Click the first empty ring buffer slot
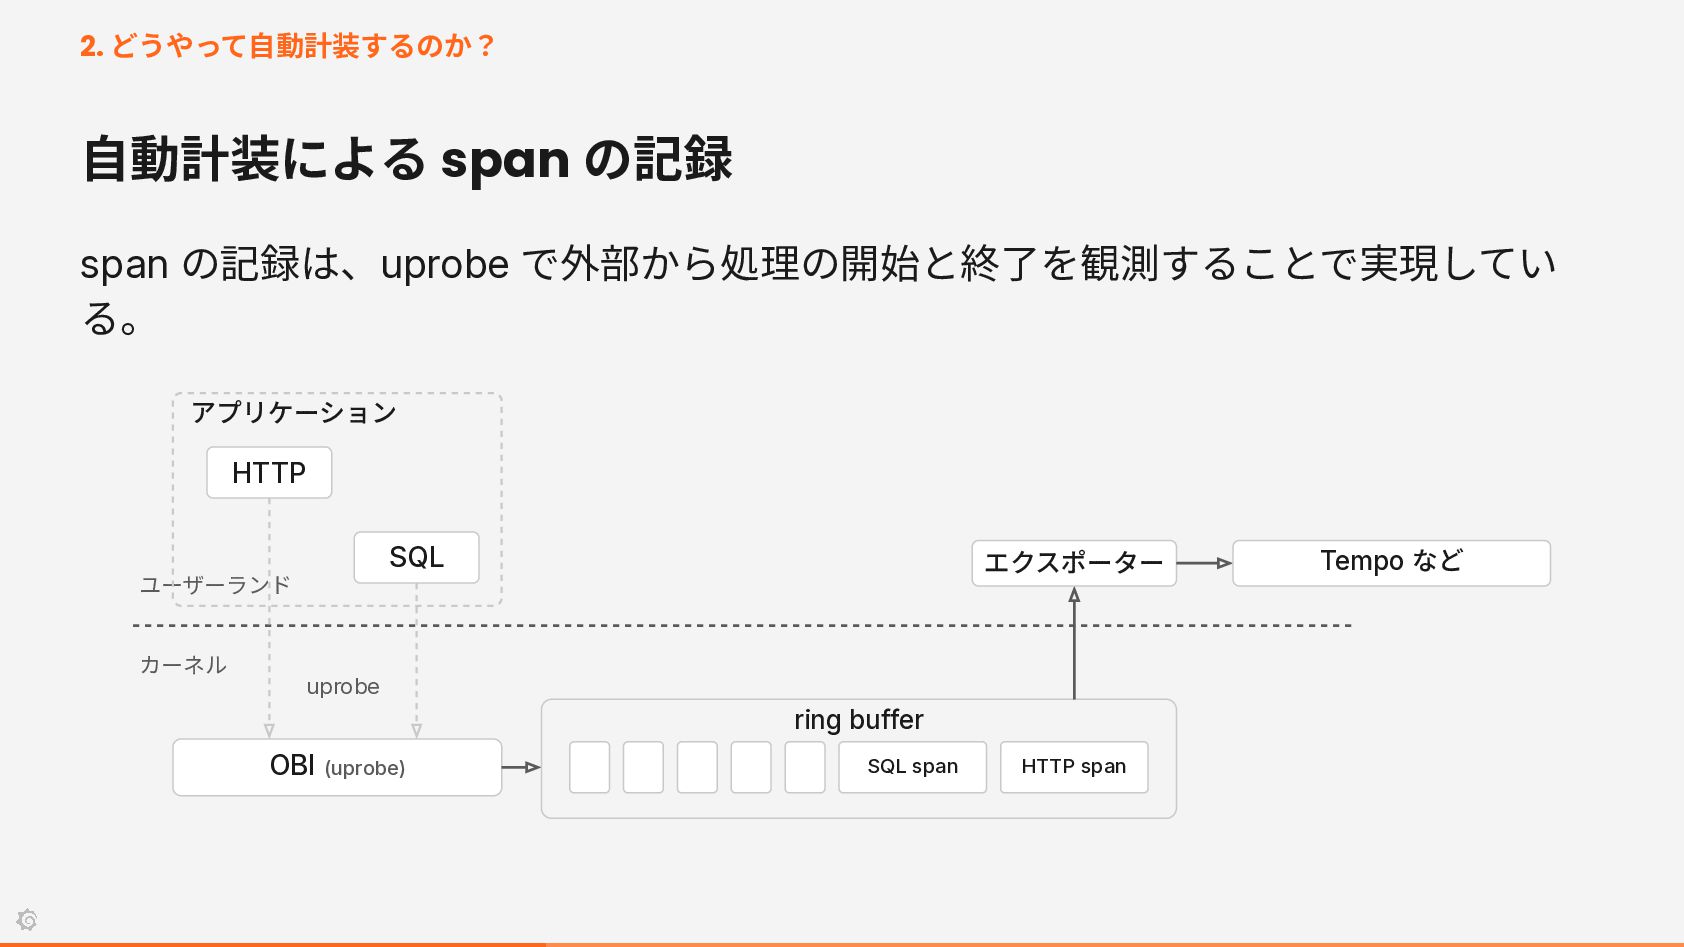 pyautogui.click(x=590, y=767)
